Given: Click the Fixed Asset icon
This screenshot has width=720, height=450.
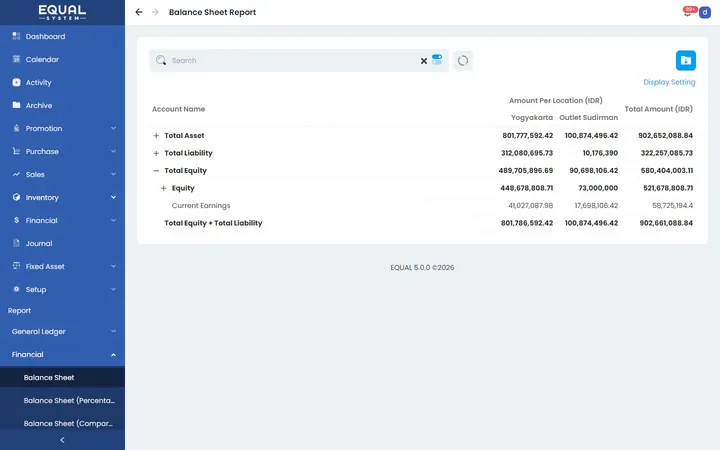Looking at the screenshot, I should pos(17,266).
